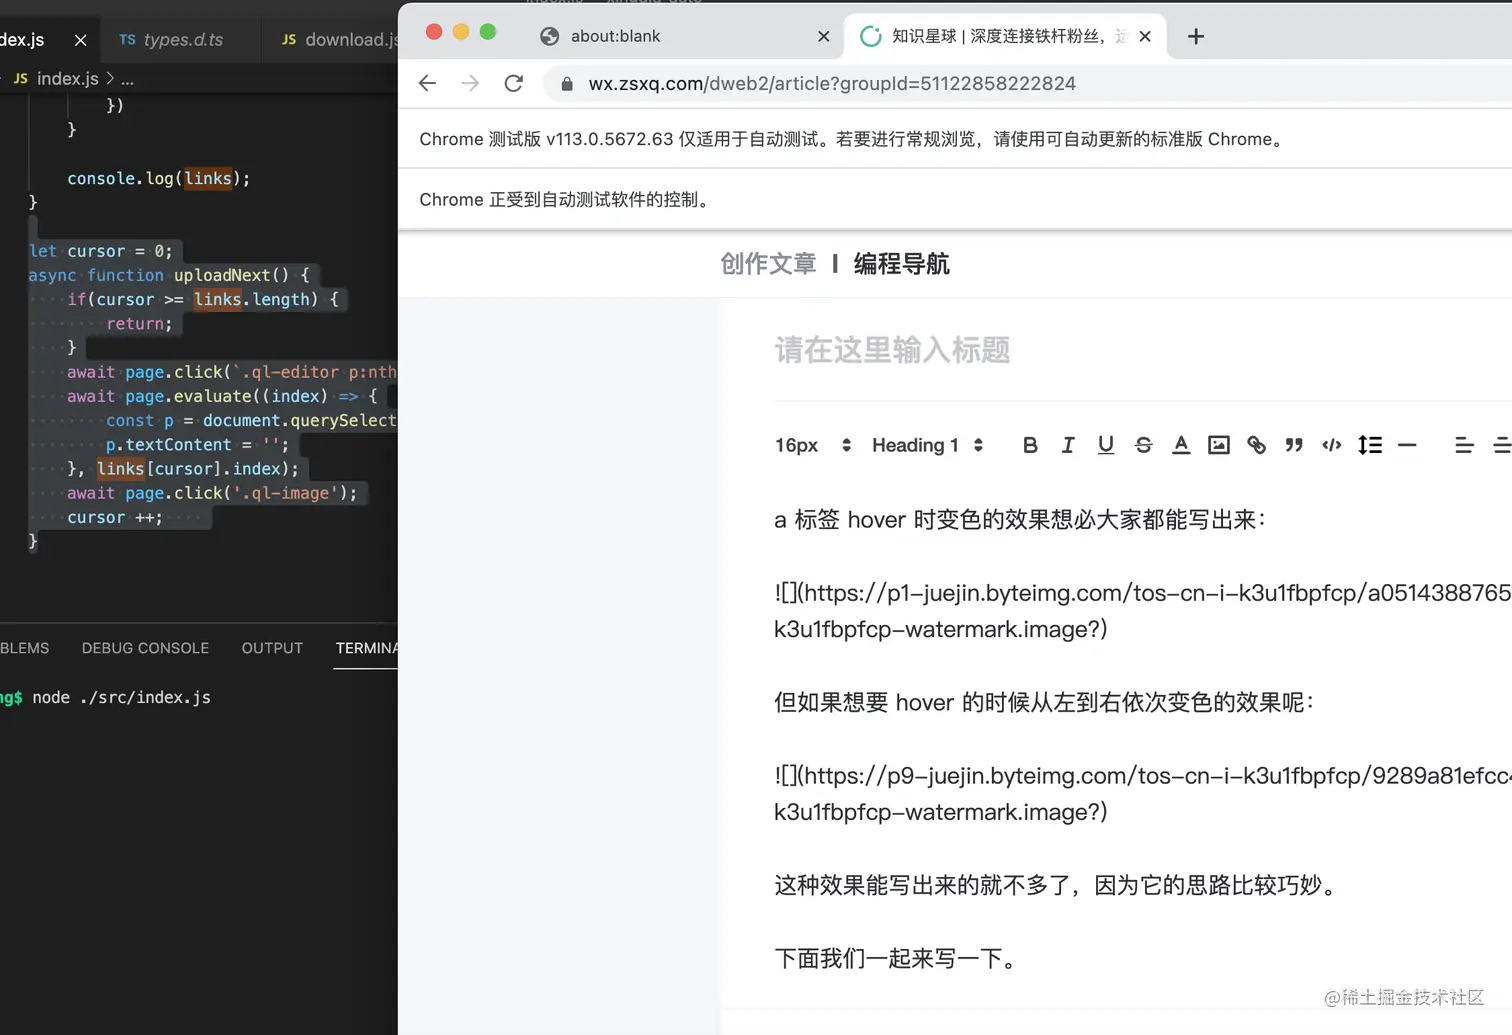Screen dimensions: 1512x1035
Task: Insert an image via toolbar icon
Action: click(x=1219, y=445)
